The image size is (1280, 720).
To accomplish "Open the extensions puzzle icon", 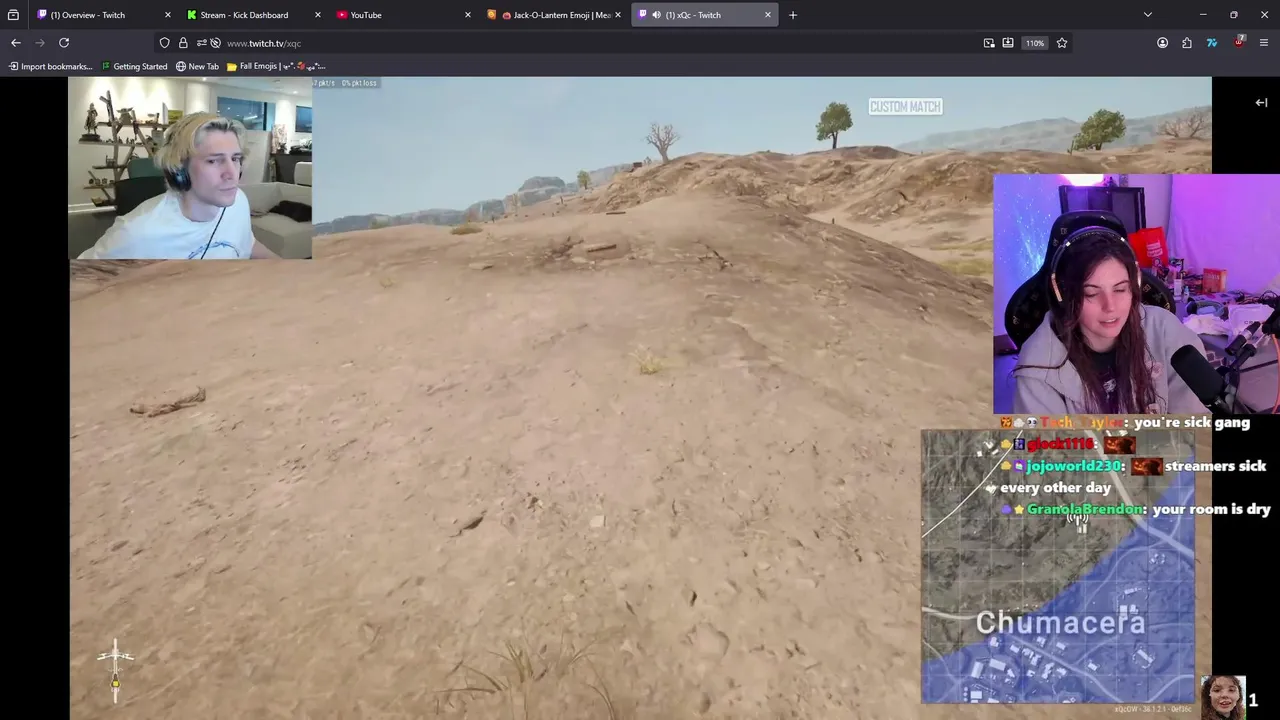I will tap(1187, 43).
